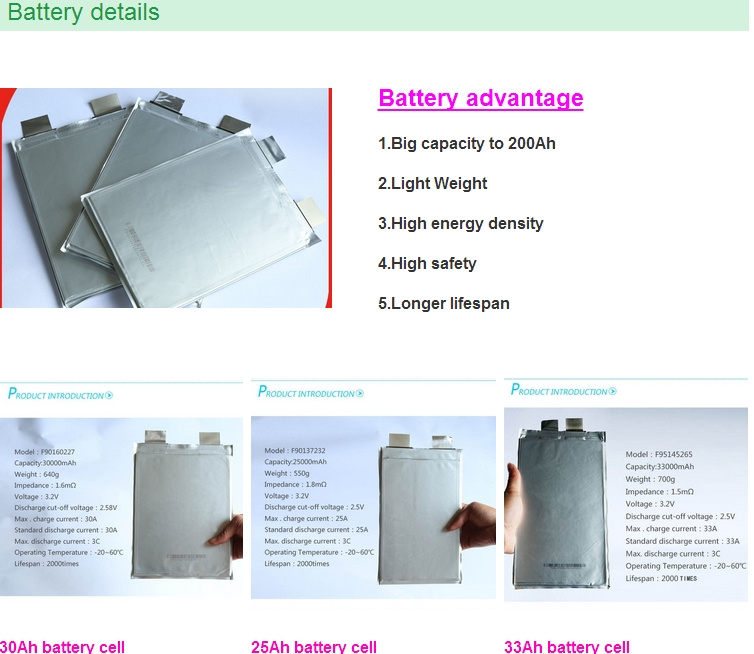Image resolution: width=754 pixels, height=654 pixels.
Task: Select the 33Ah battery cell title
Action: 567,647
